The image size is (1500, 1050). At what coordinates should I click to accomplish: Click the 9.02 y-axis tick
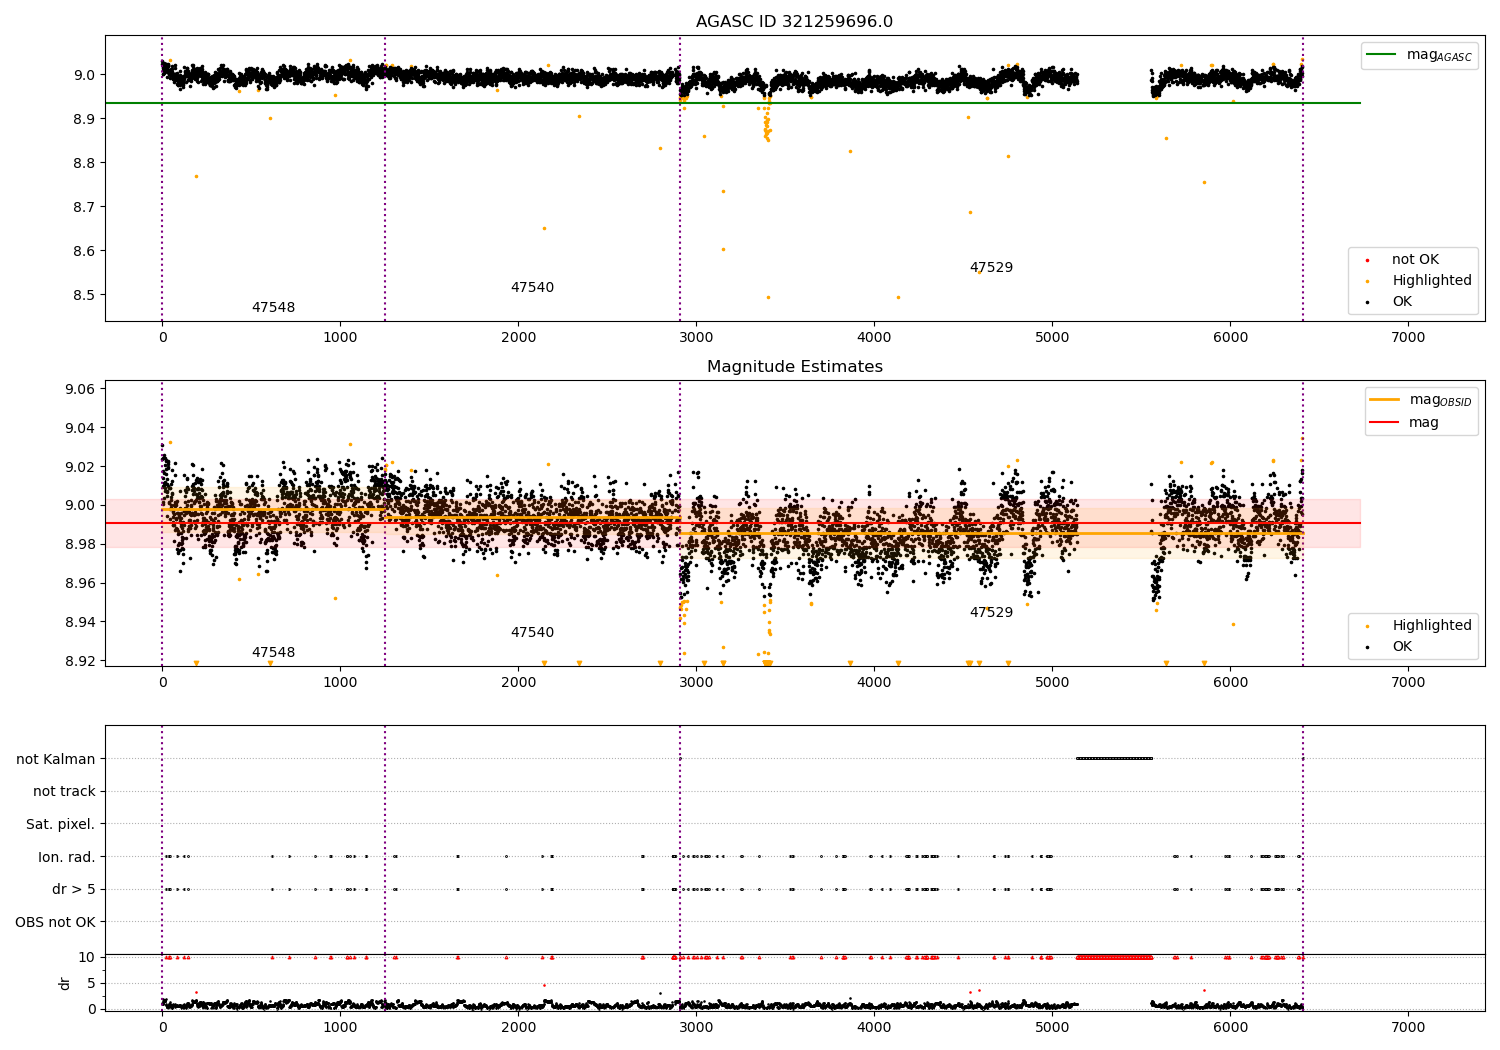[x=80, y=467]
